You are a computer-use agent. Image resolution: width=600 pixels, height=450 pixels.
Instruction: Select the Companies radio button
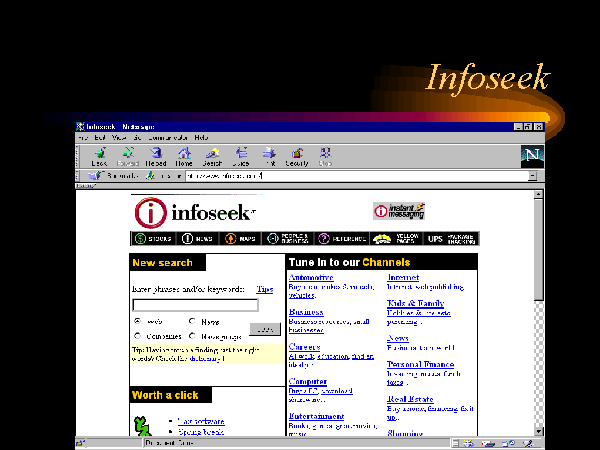click(137, 336)
